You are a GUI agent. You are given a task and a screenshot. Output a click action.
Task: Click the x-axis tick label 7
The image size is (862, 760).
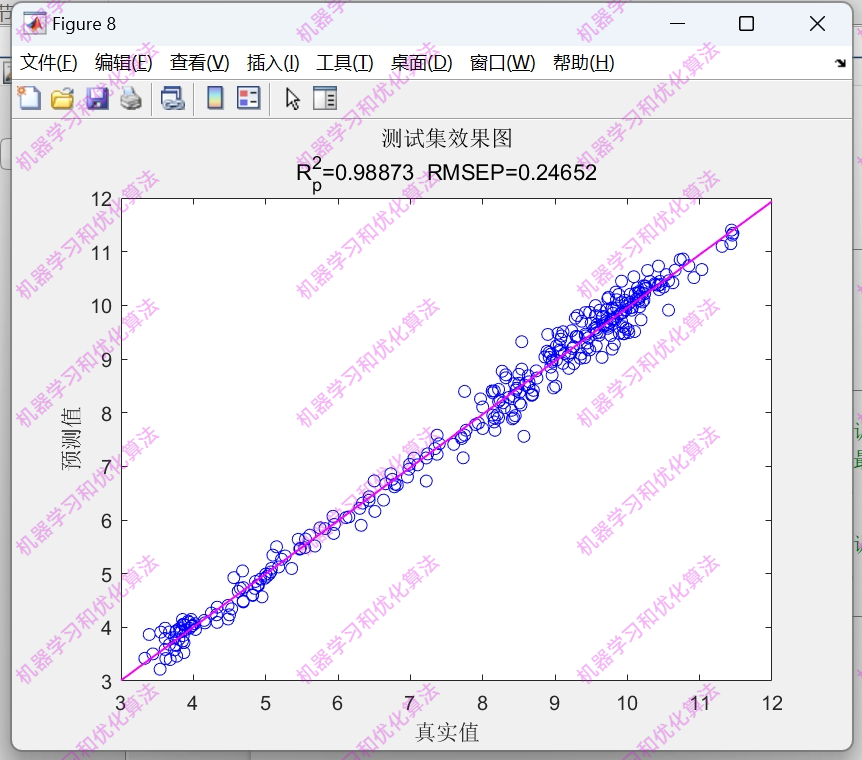coord(410,703)
